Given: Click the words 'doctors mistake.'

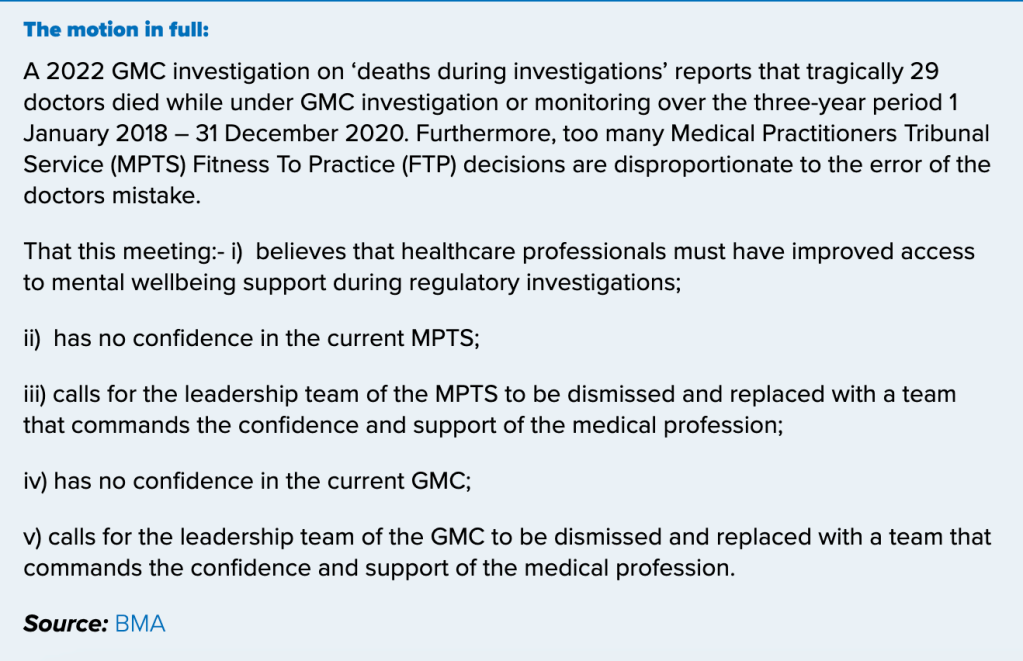Looking at the screenshot, I should (x=112, y=195).
